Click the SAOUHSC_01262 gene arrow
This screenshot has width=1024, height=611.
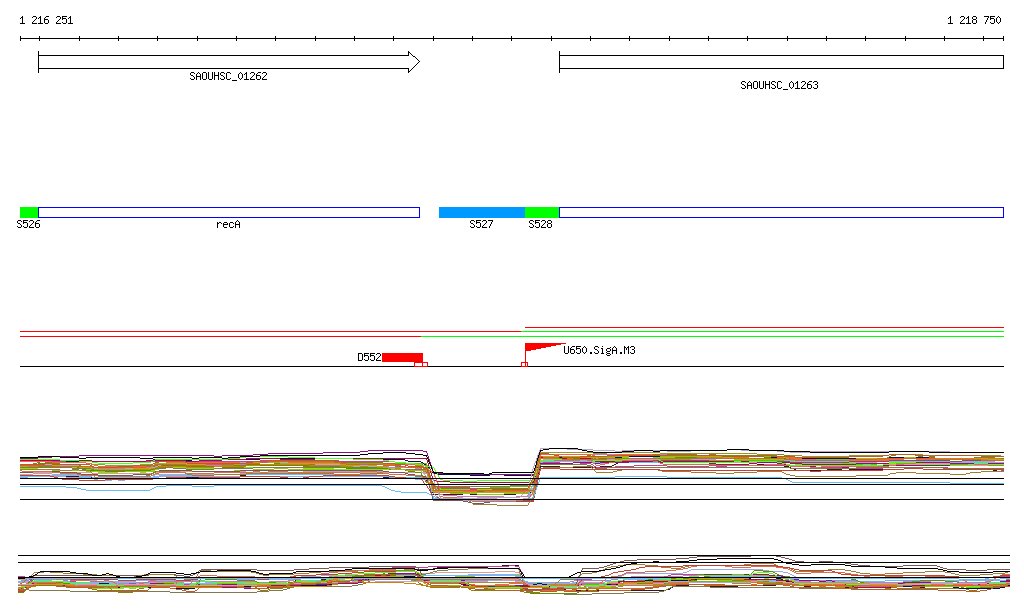click(x=228, y=62)
